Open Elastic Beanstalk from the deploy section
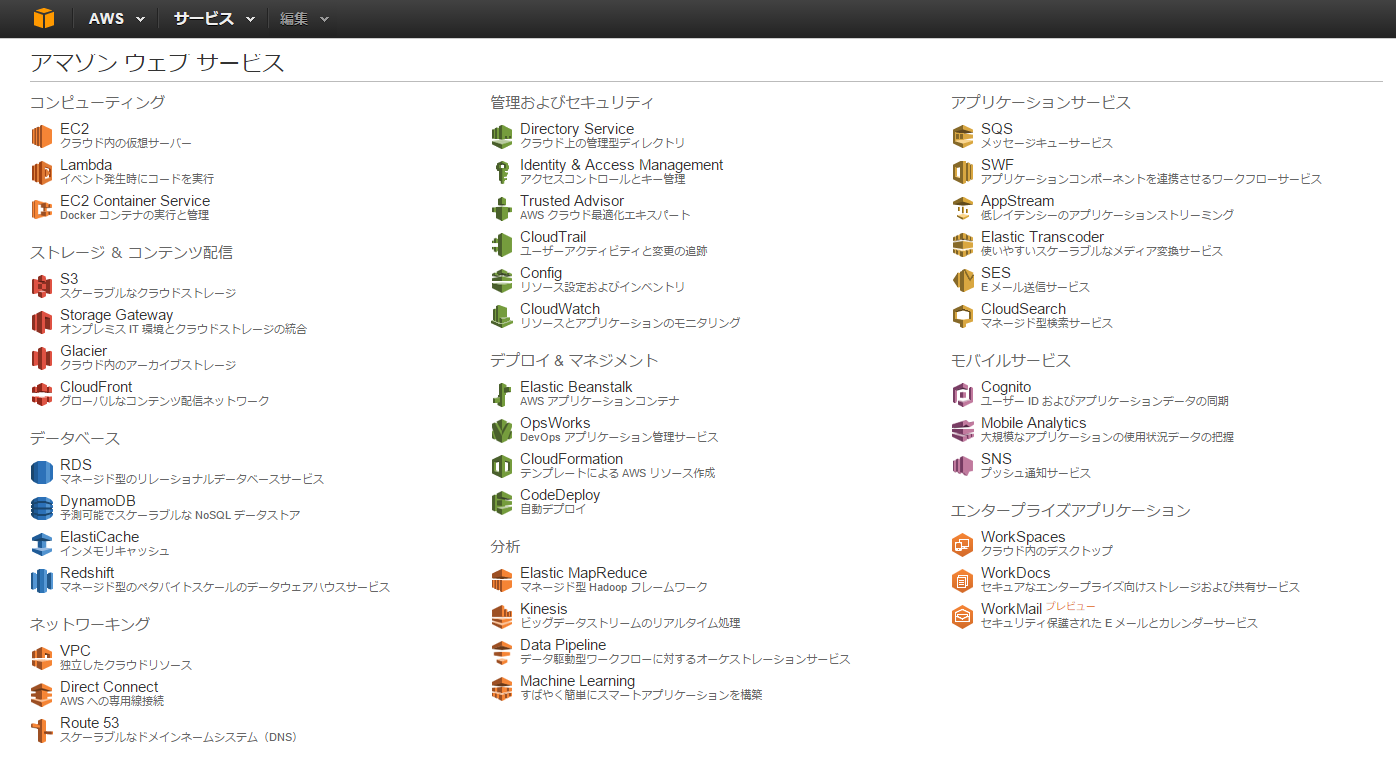This screenshot has height=774, width=1396. click(x=575, y=386)
